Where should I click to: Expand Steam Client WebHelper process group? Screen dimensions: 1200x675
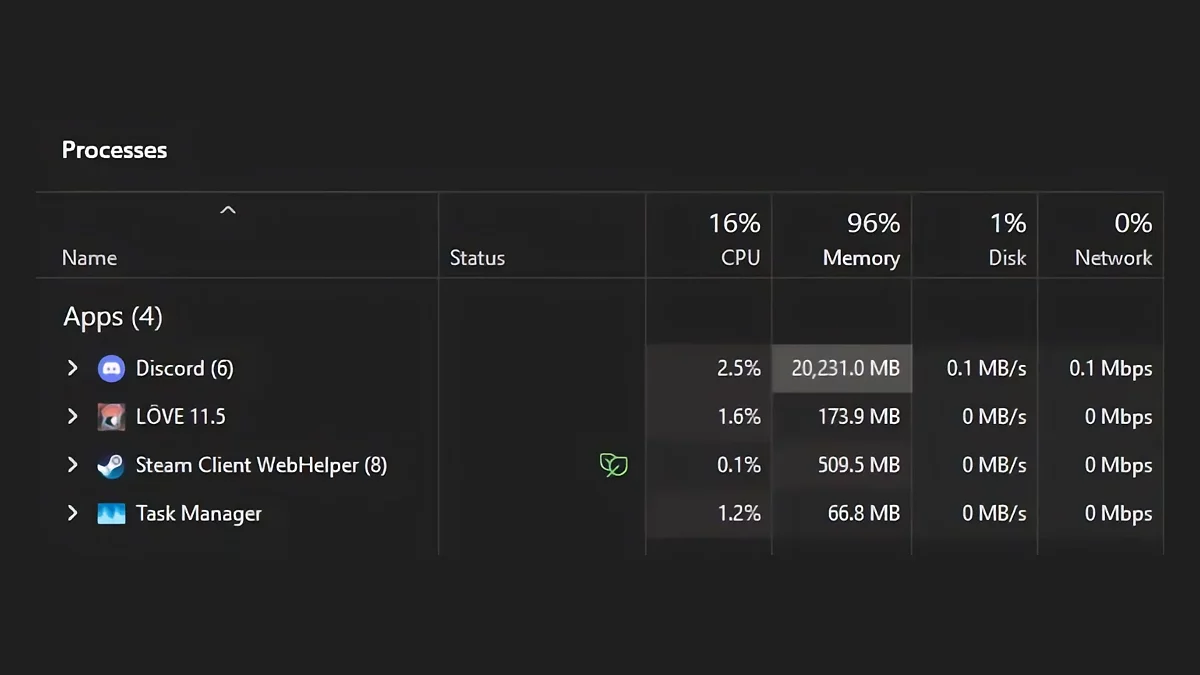[72, 465]
